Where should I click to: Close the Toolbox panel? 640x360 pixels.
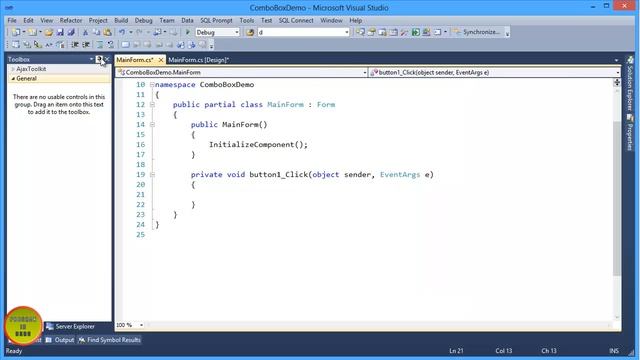click(x=107, y=59)
